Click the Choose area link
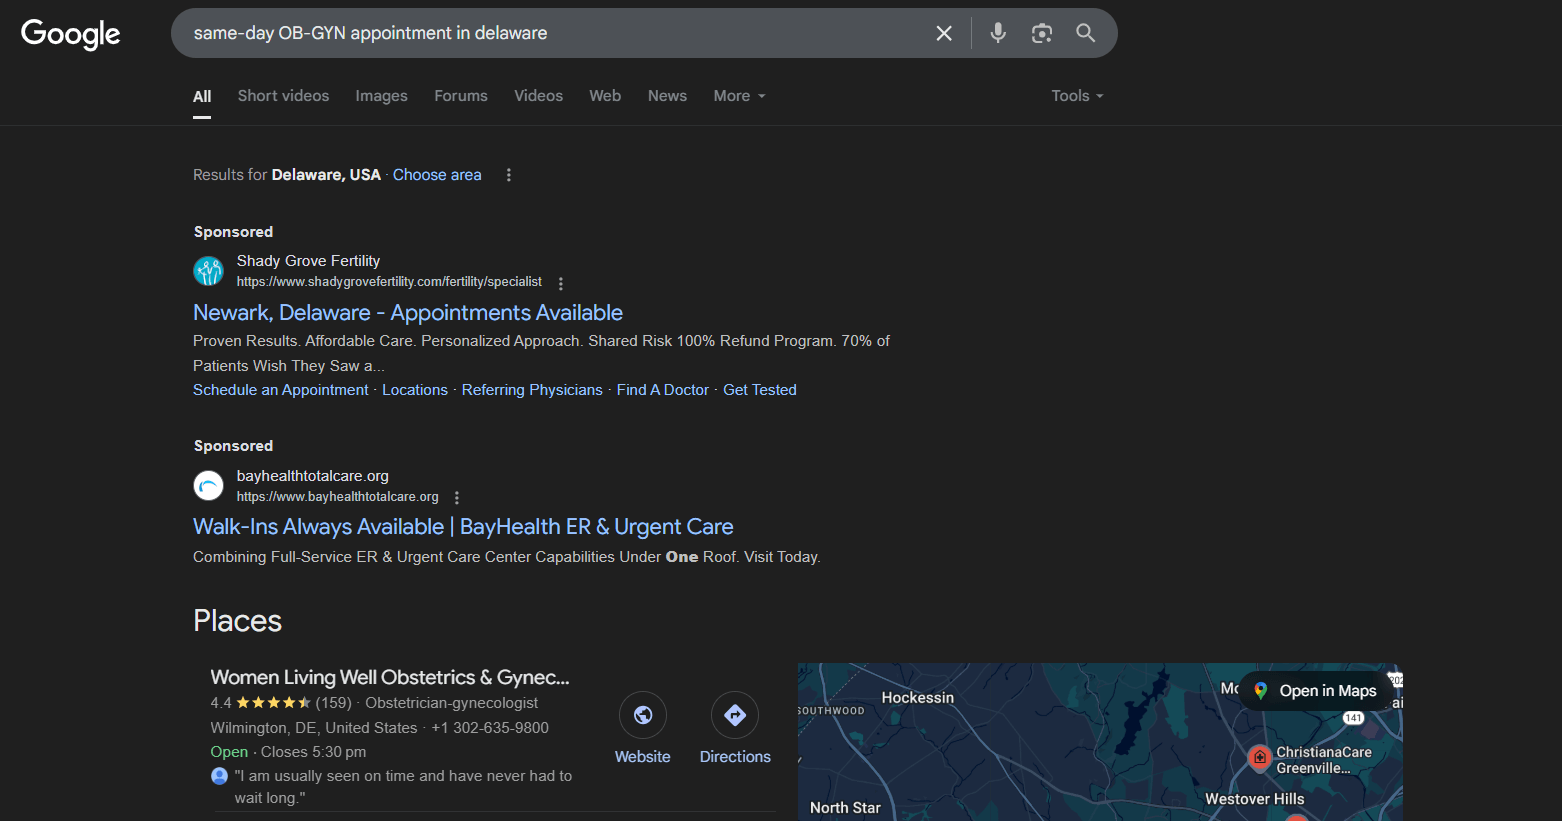 pyautogui.click(x=437, y=175)
